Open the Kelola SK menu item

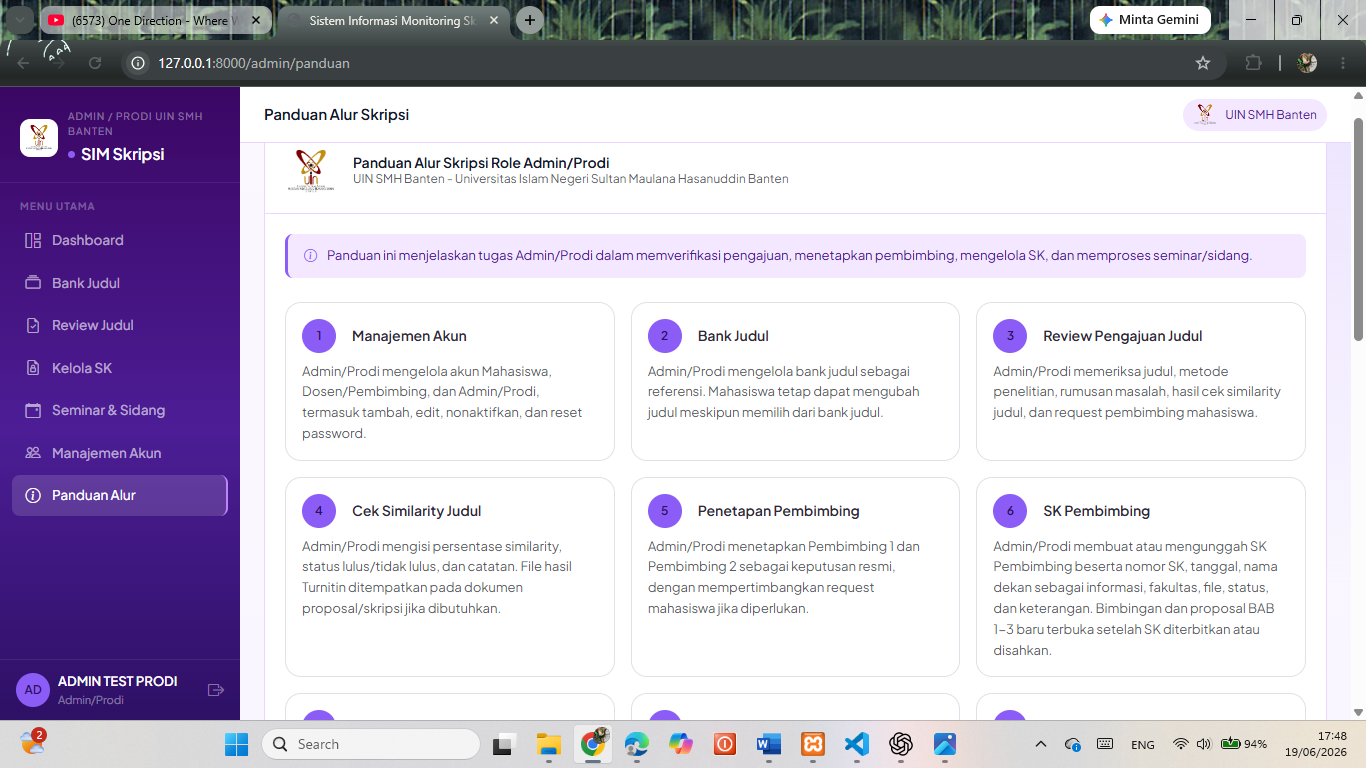[120, 368]
